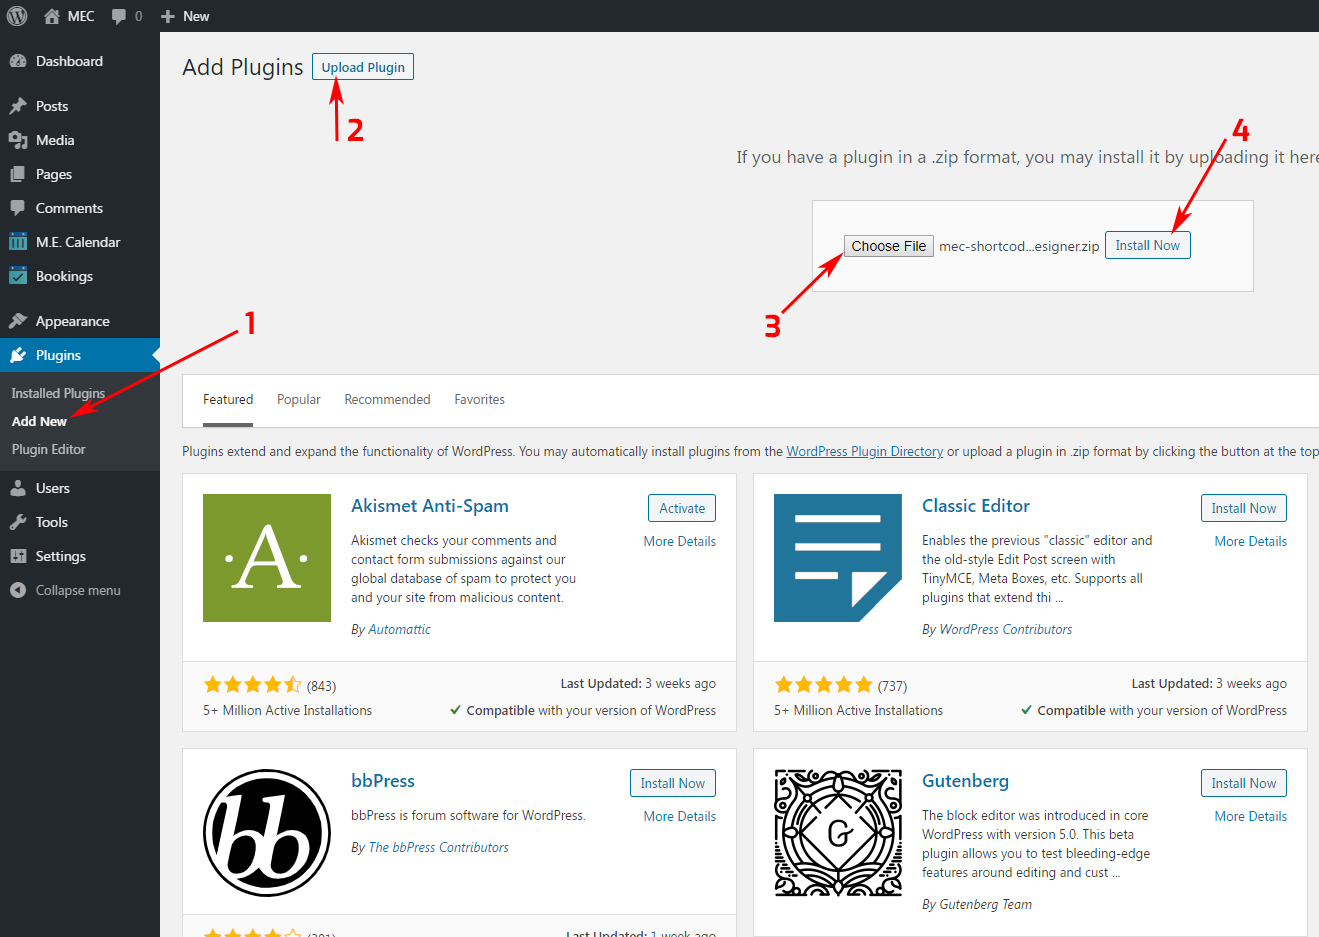Image resolution: width=1319 pixels, height=937 pixels.
Task: Open the Users menu item
Action: 80,488
